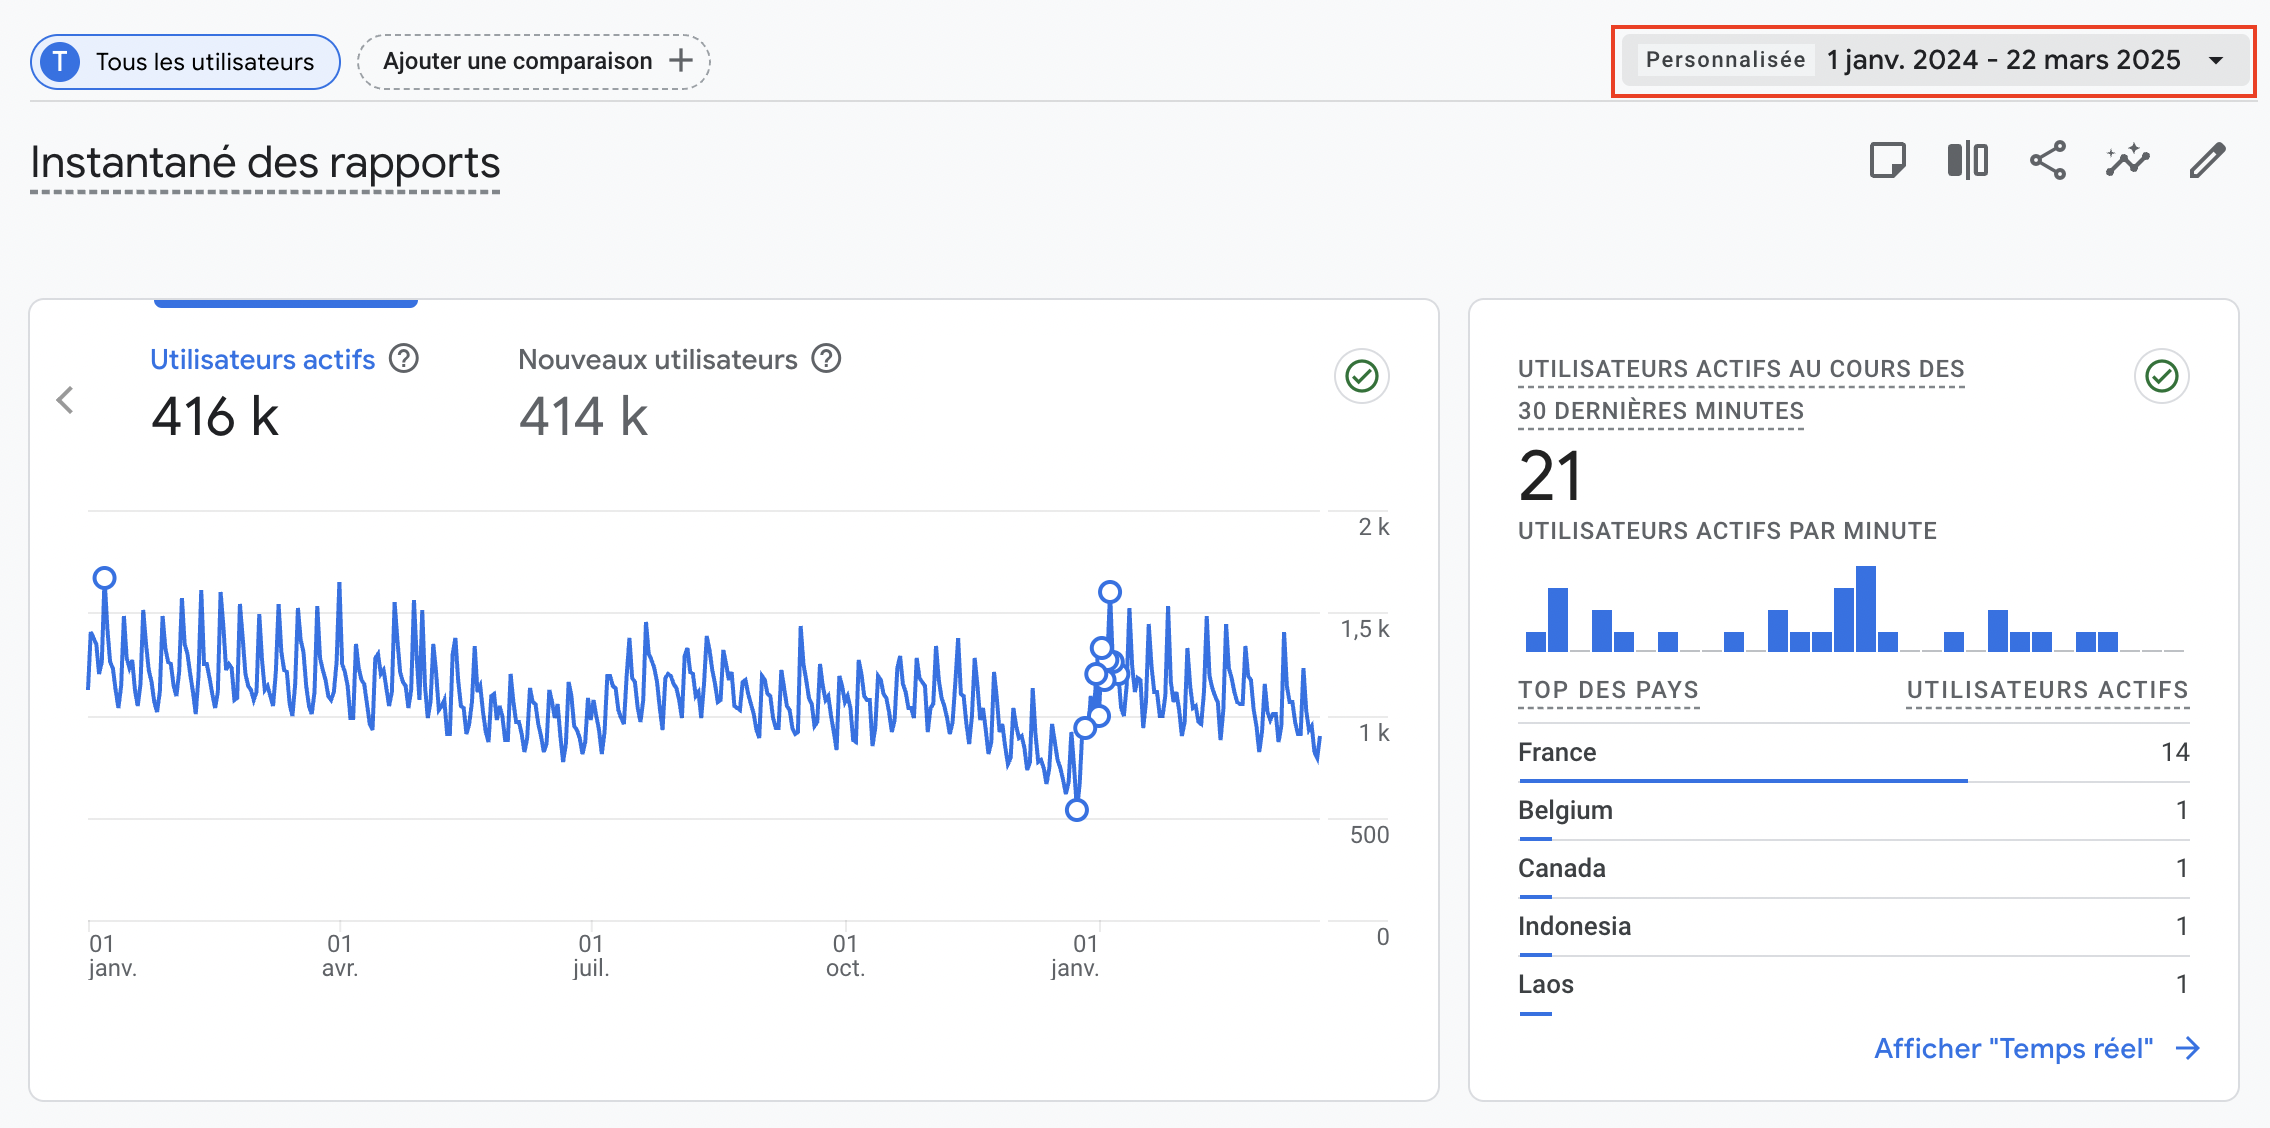Click the plus icon to add comparison
2270x1128 pixels.
(681, 61)
